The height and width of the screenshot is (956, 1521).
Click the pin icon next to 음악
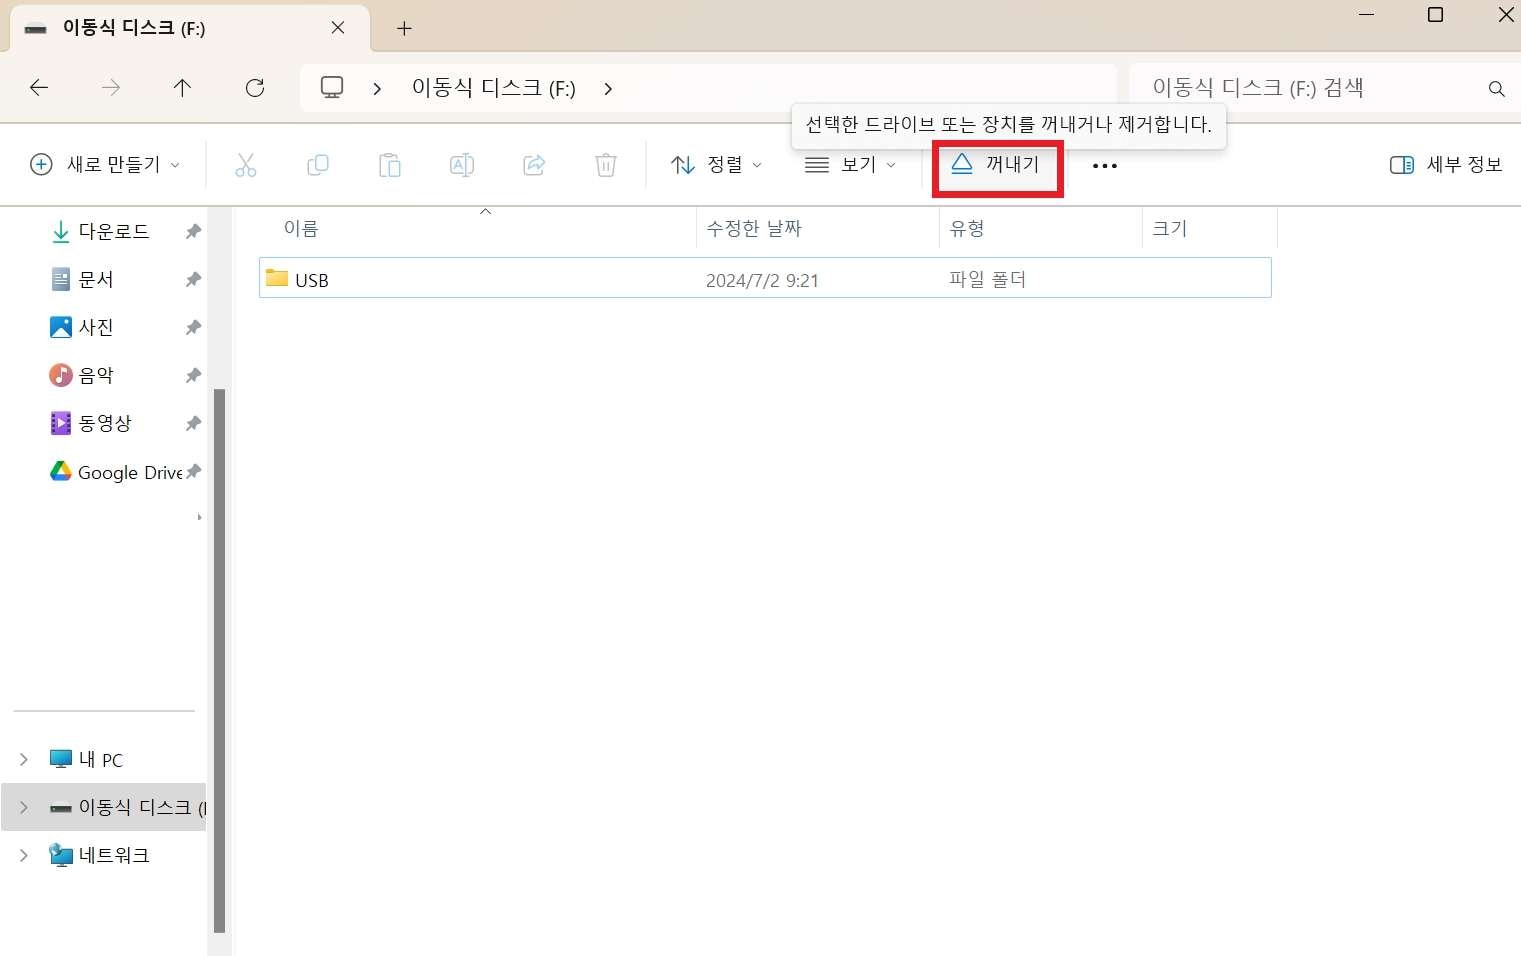click(193, 376)
